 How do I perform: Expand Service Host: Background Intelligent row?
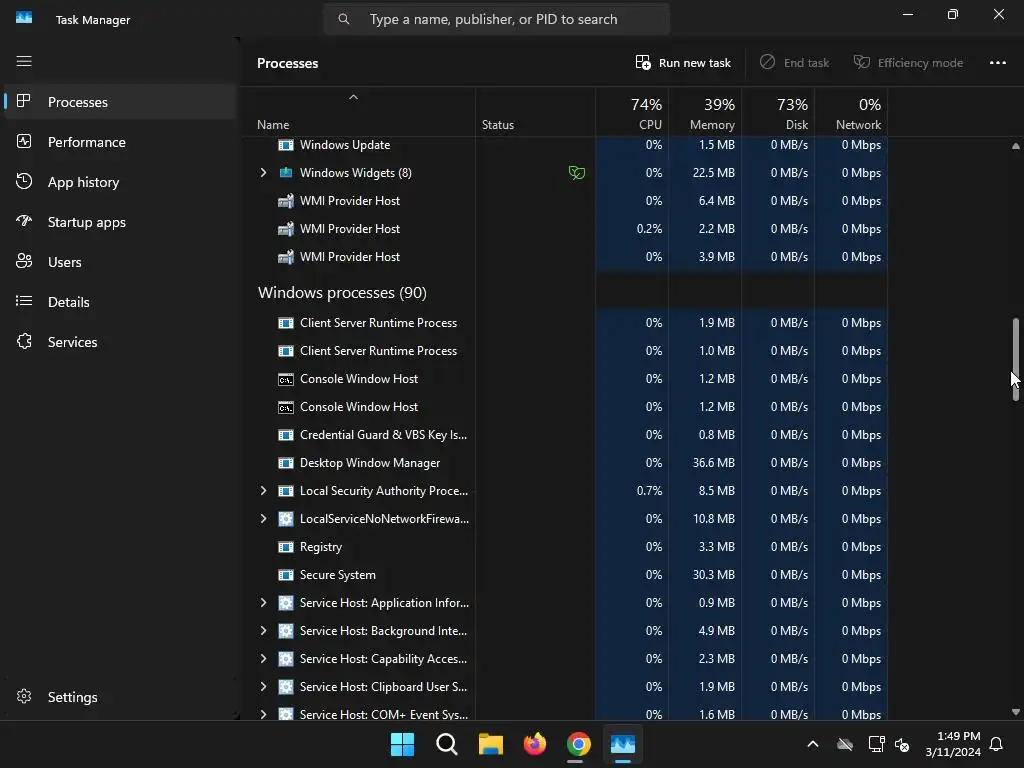point(263,631)
